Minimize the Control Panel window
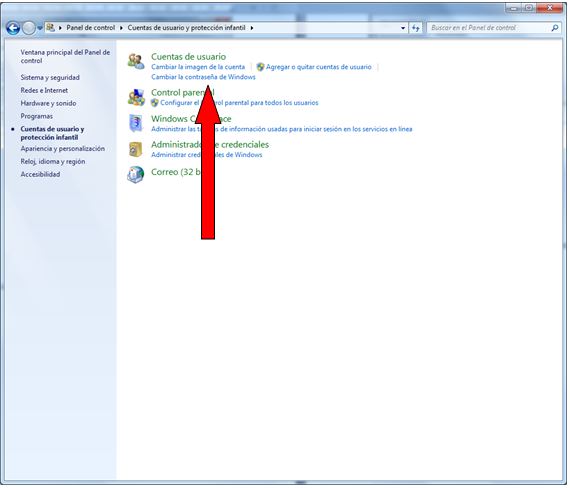Viewport: 570px width, 488px height. (513, 7)
